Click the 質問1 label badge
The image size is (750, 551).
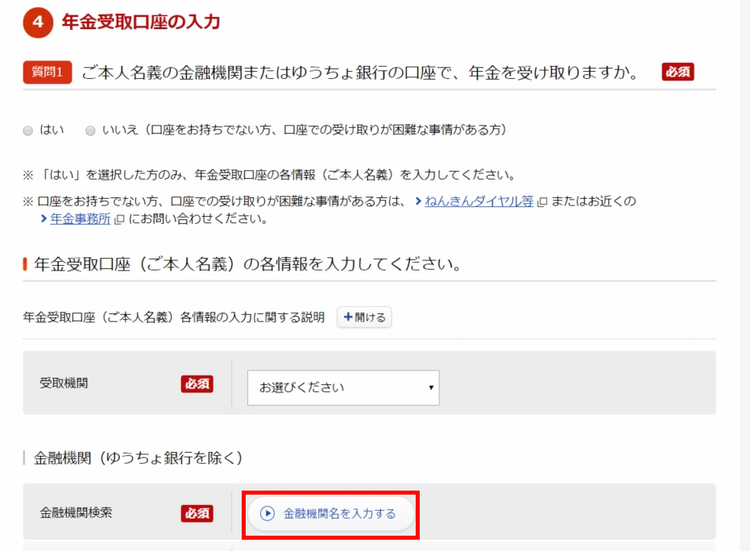pos(47,72)
